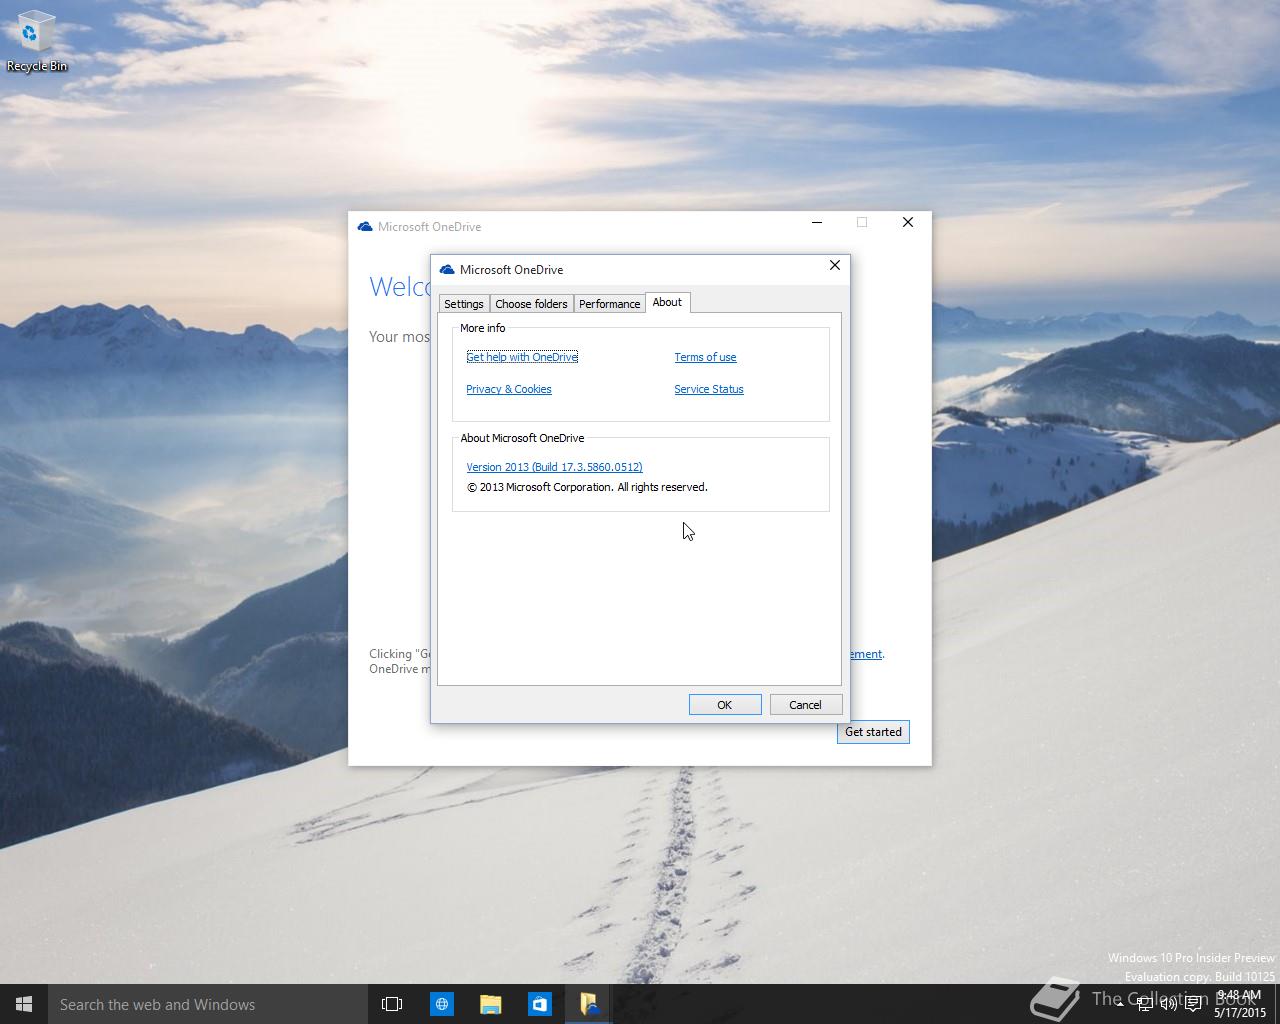1280x1024 pixels.
Task: Open the Windows Start menu
Action: (24, 1004)
